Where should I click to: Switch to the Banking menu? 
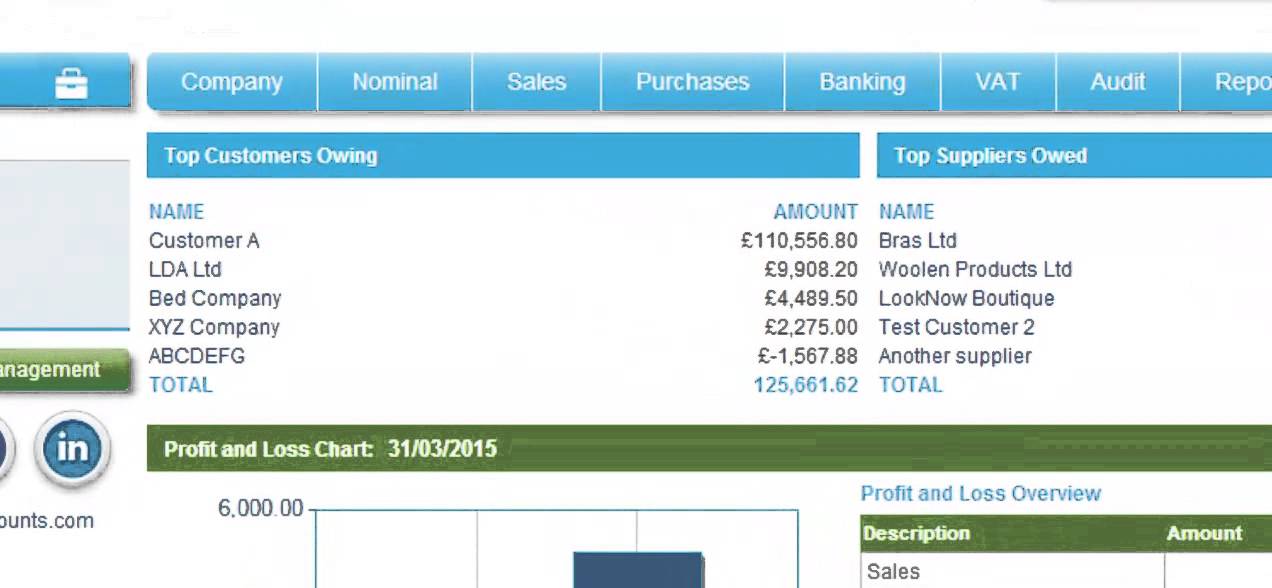coord(862,82)
